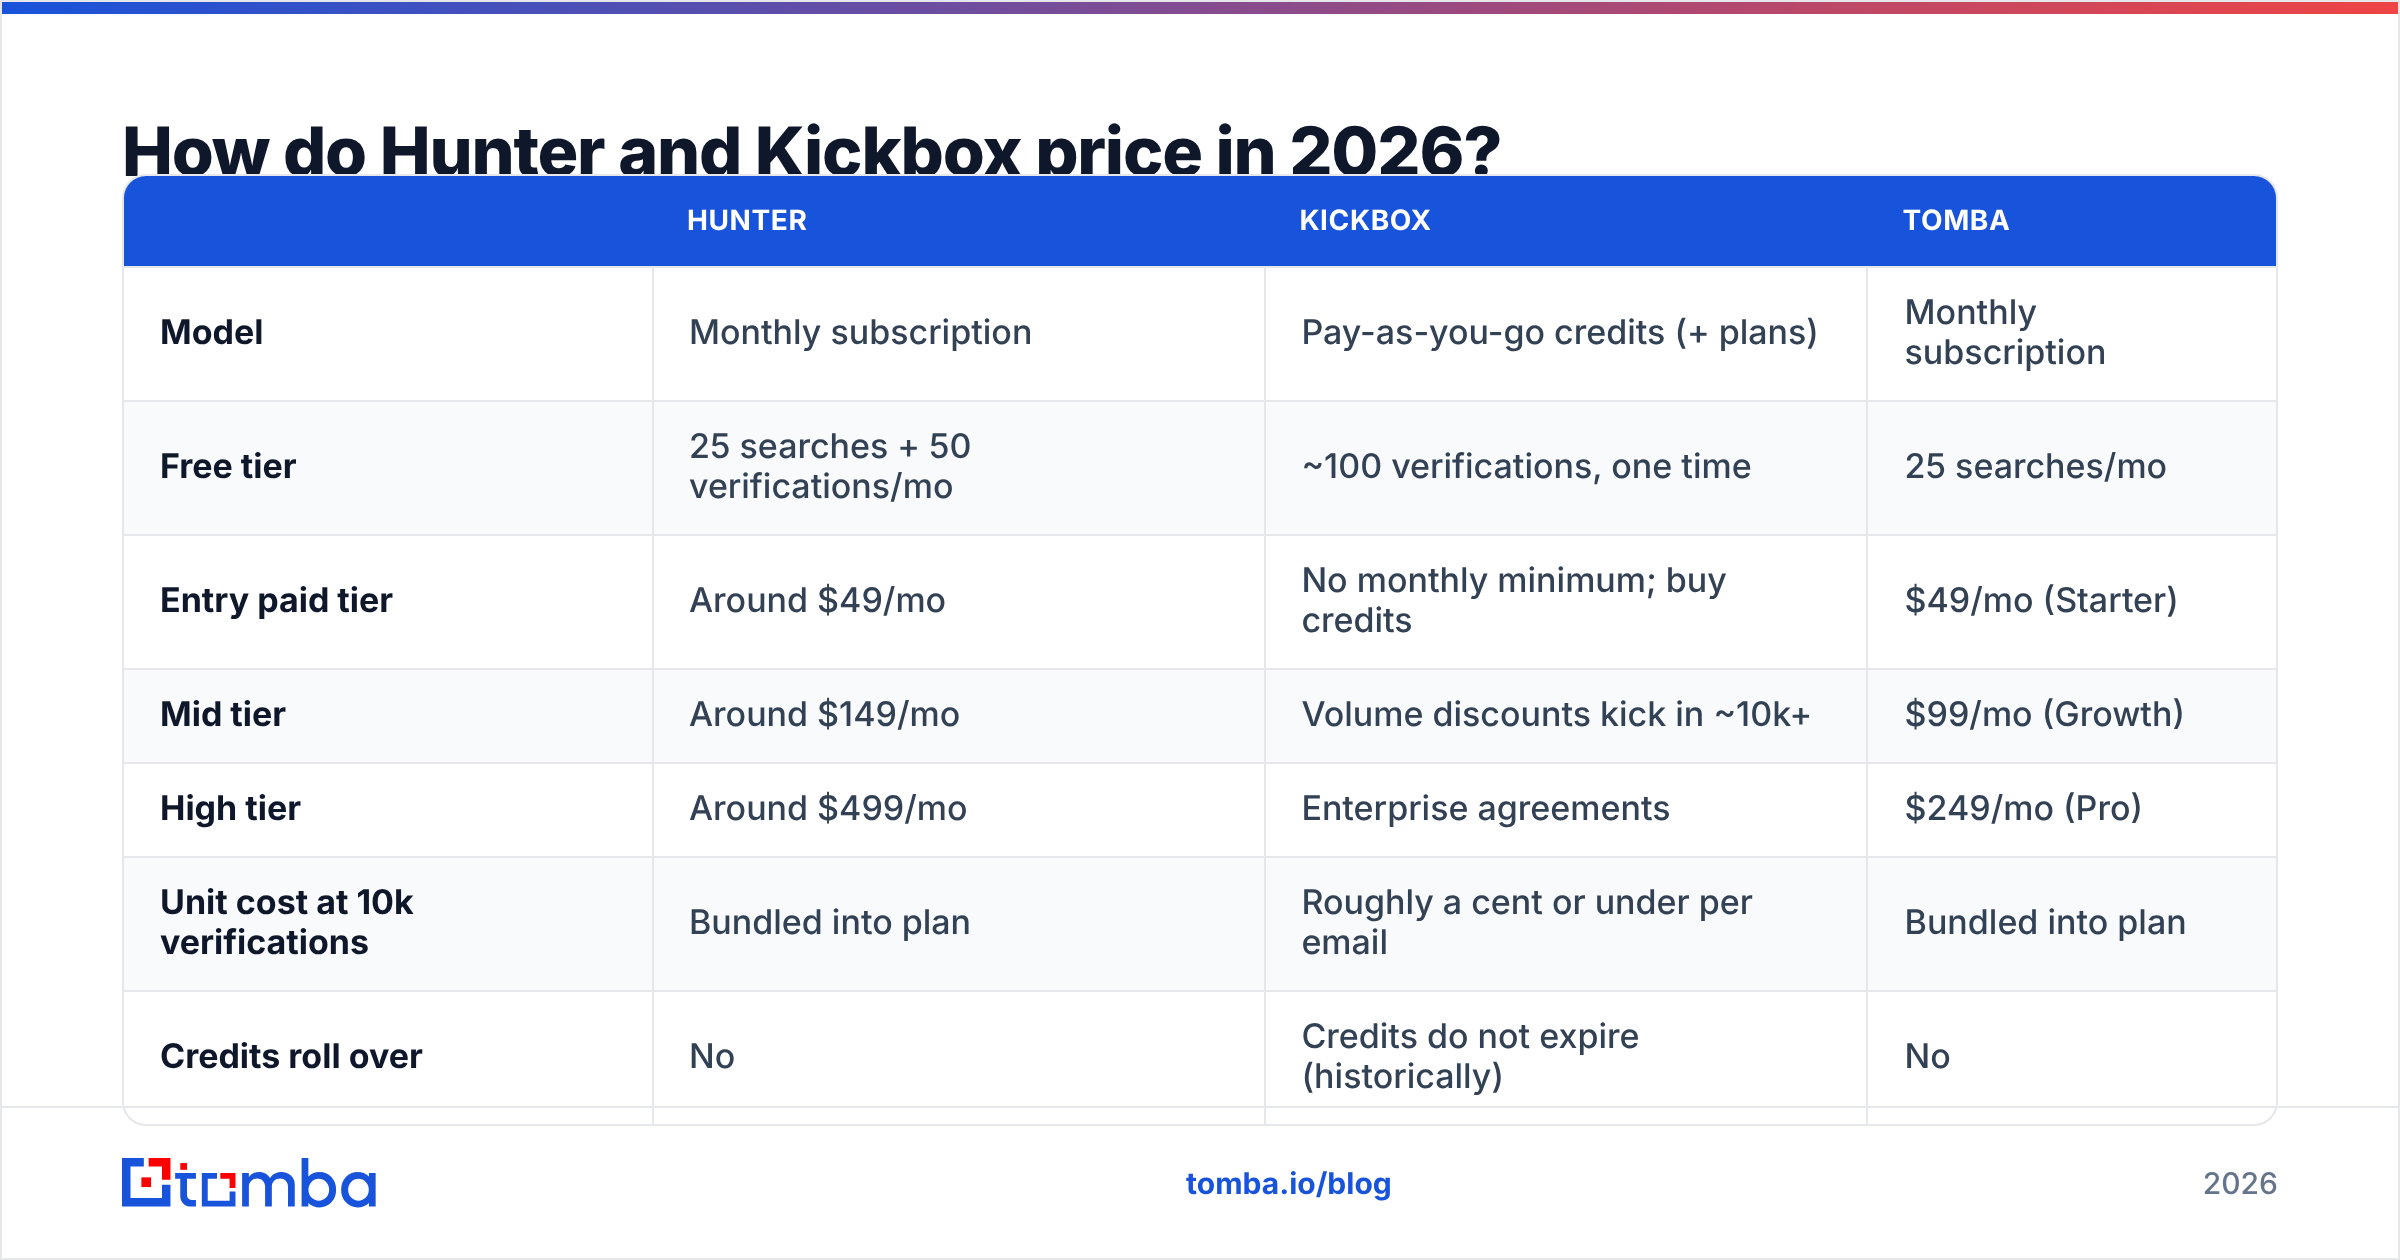The height and width of the screenshot is (1260, 2400).
Task: Click the 'Free tier' row label
Action: pyautogui.click(x=228, y=466)
